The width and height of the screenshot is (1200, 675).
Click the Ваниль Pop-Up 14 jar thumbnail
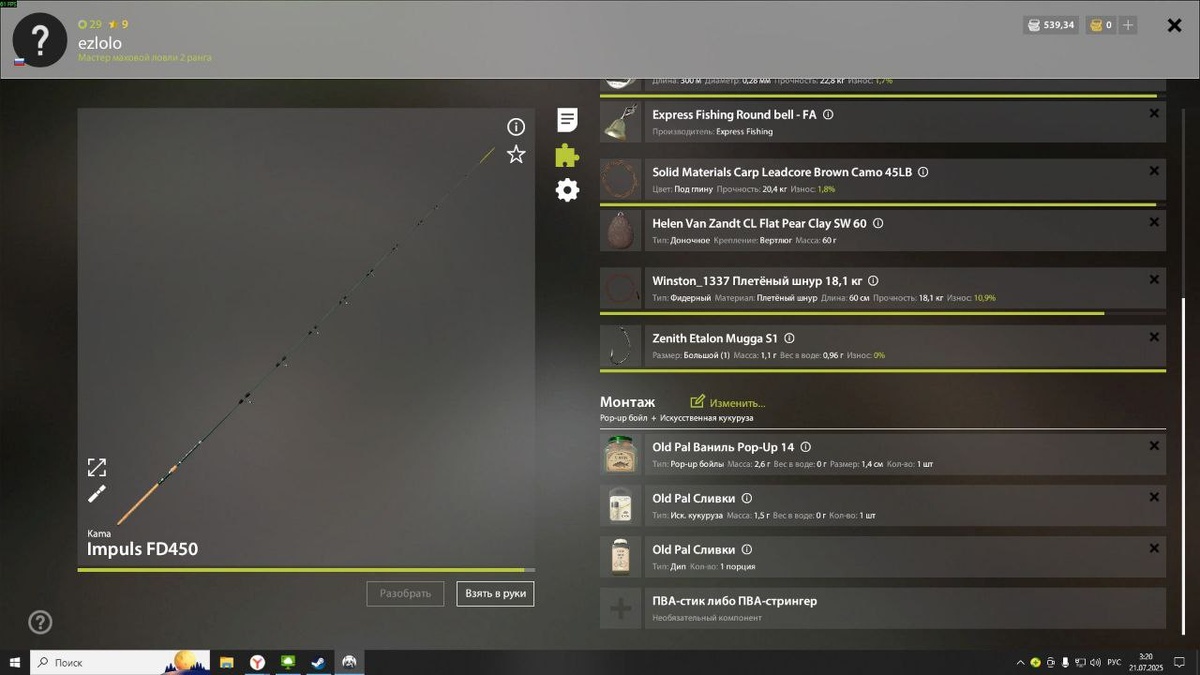(x=620, y=454)
